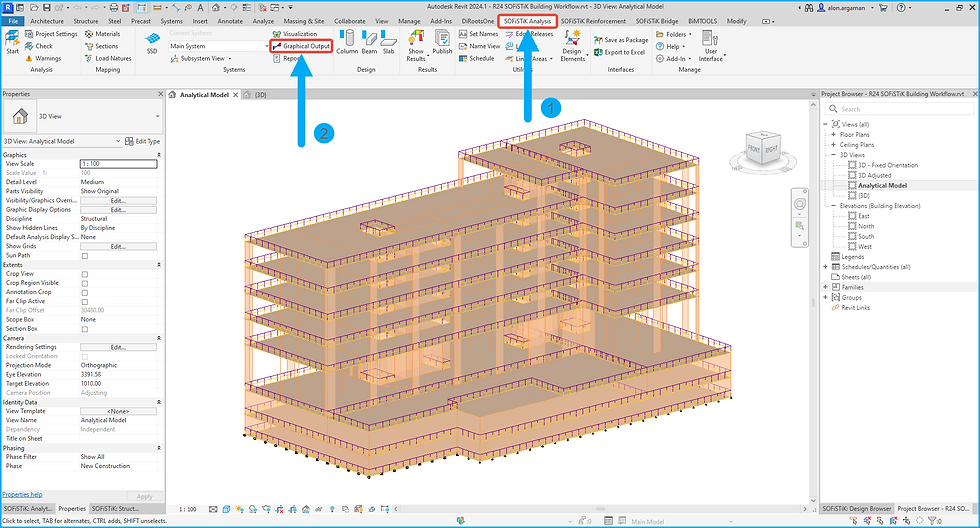
Task: Click the Text tool in quick access toolbar
Action: tap(200, 7)
